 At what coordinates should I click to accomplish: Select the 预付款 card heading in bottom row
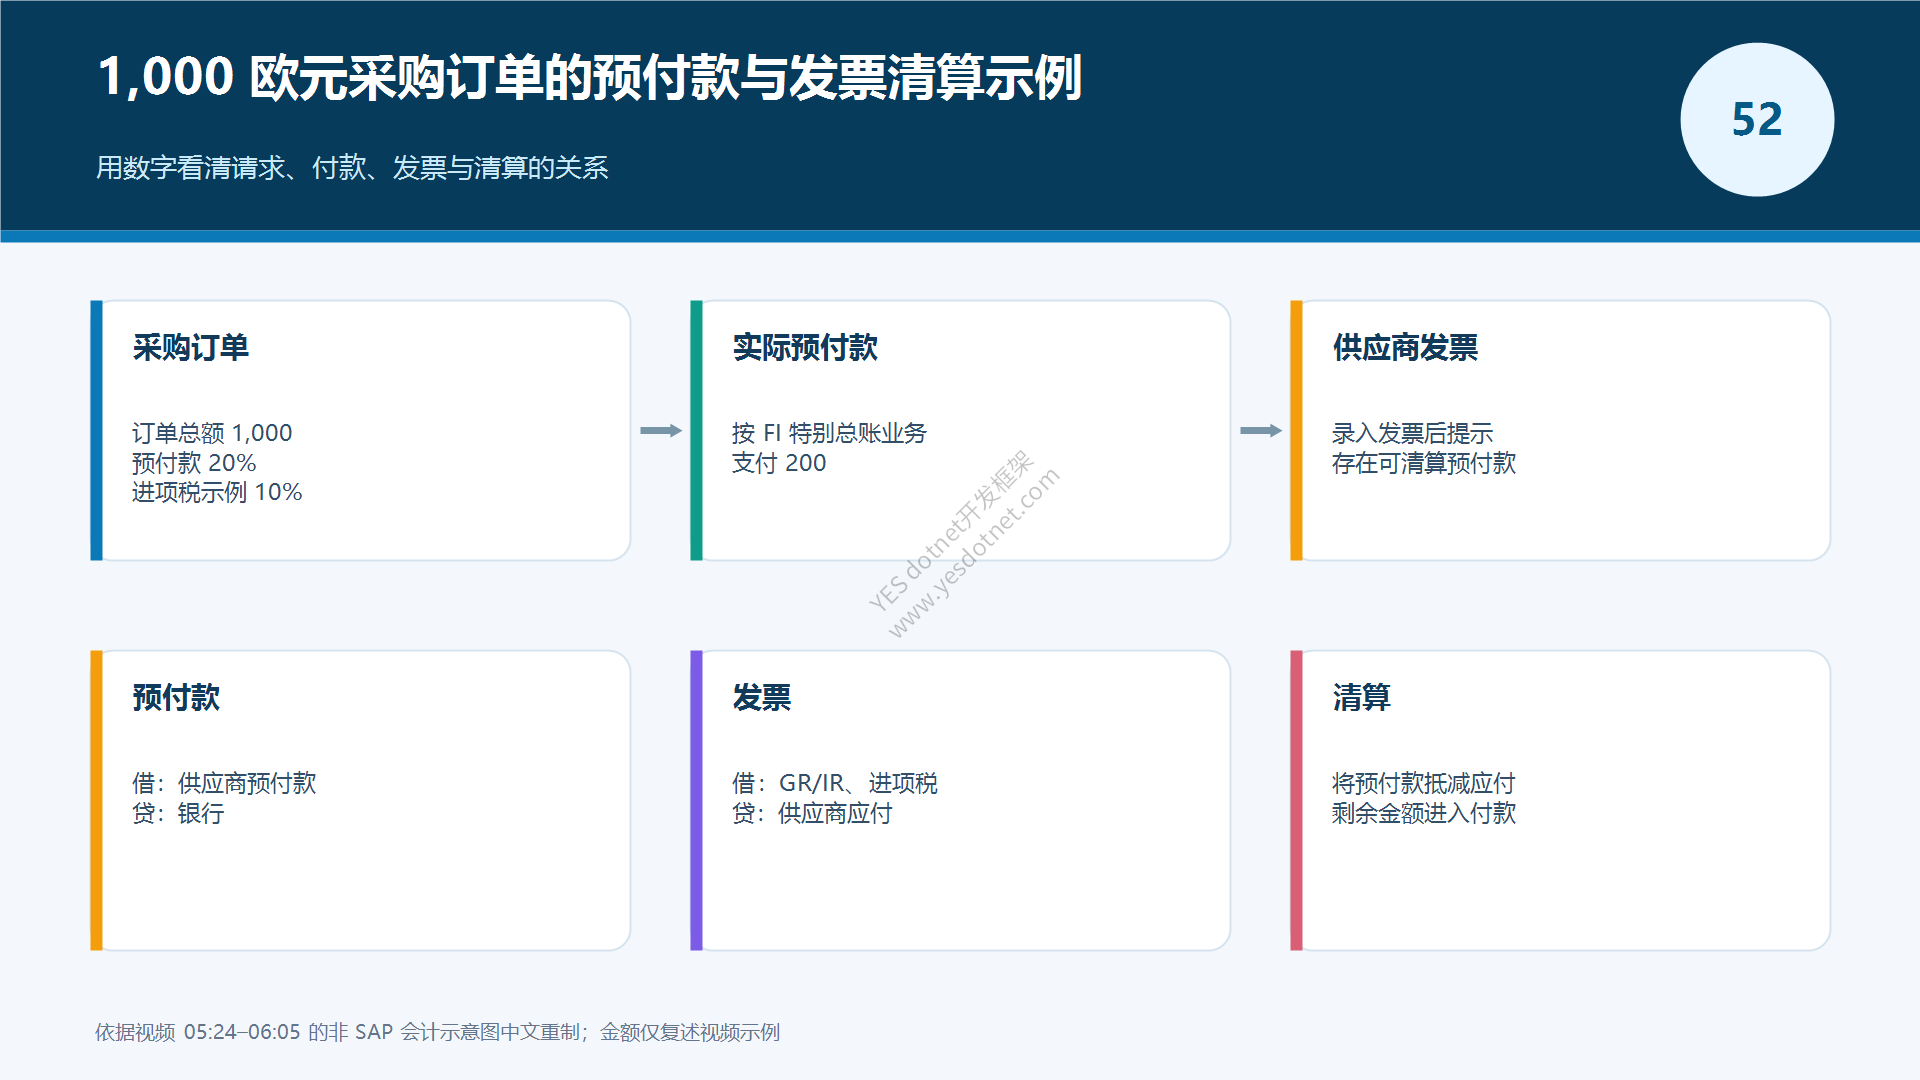176,697
